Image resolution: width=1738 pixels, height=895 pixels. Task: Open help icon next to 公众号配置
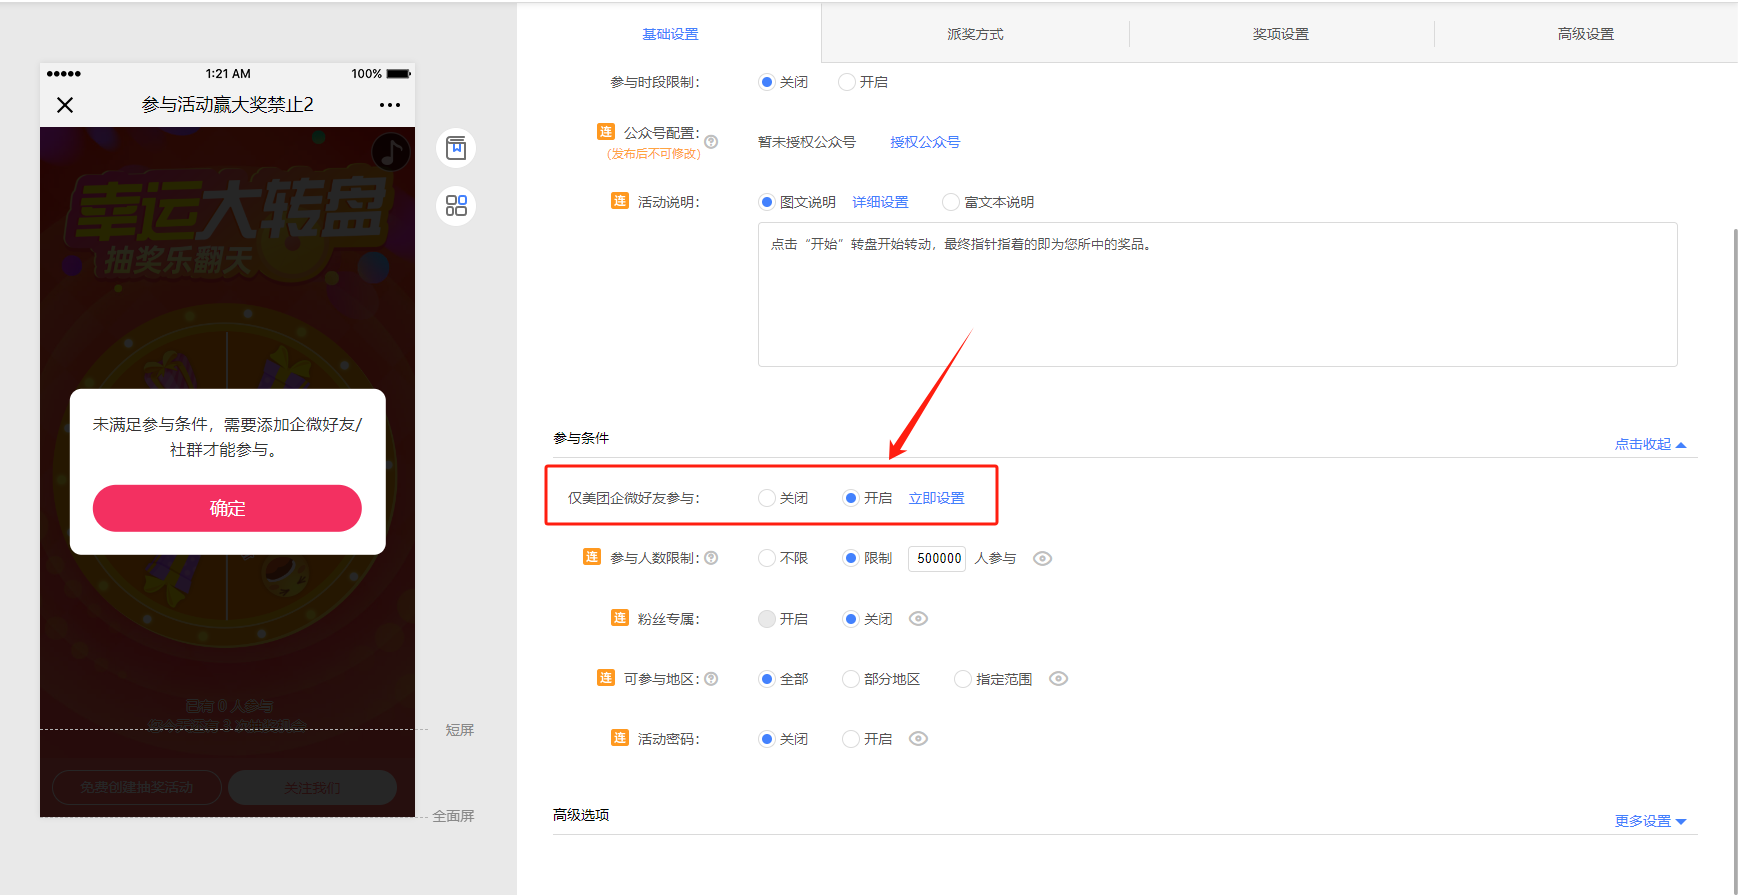(711, 142)
